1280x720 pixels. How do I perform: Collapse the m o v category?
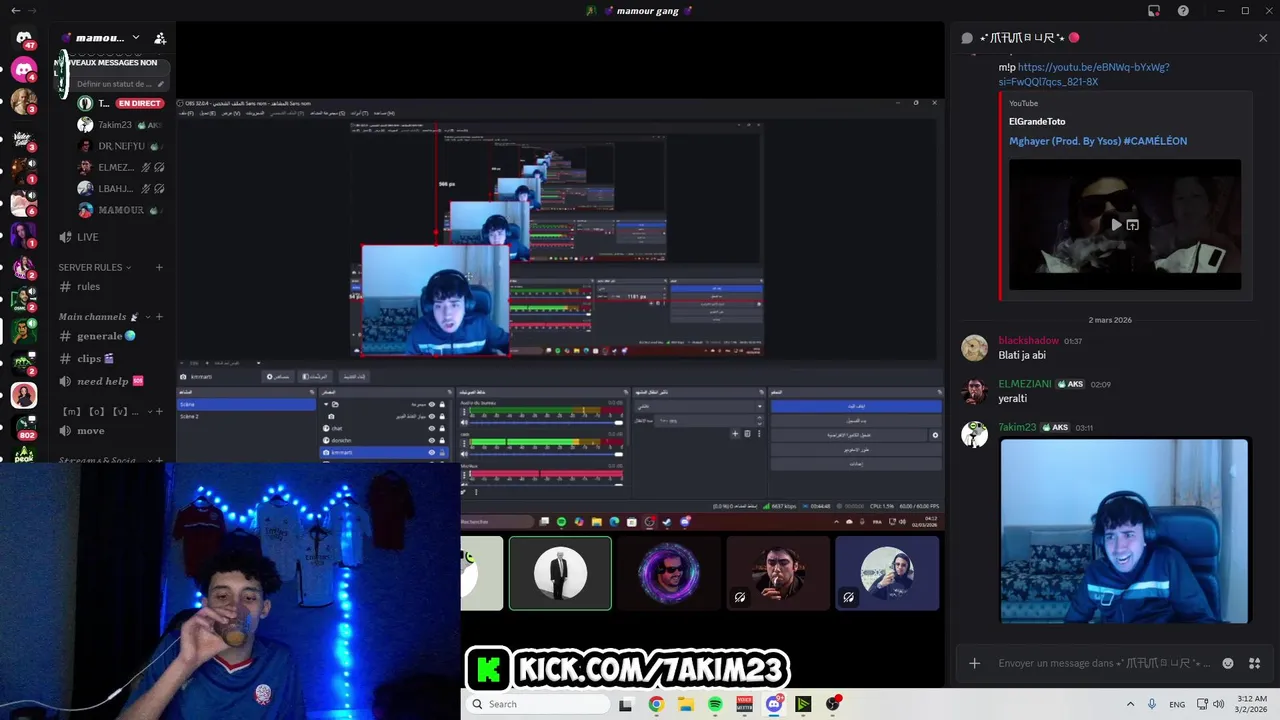(103, 411)
